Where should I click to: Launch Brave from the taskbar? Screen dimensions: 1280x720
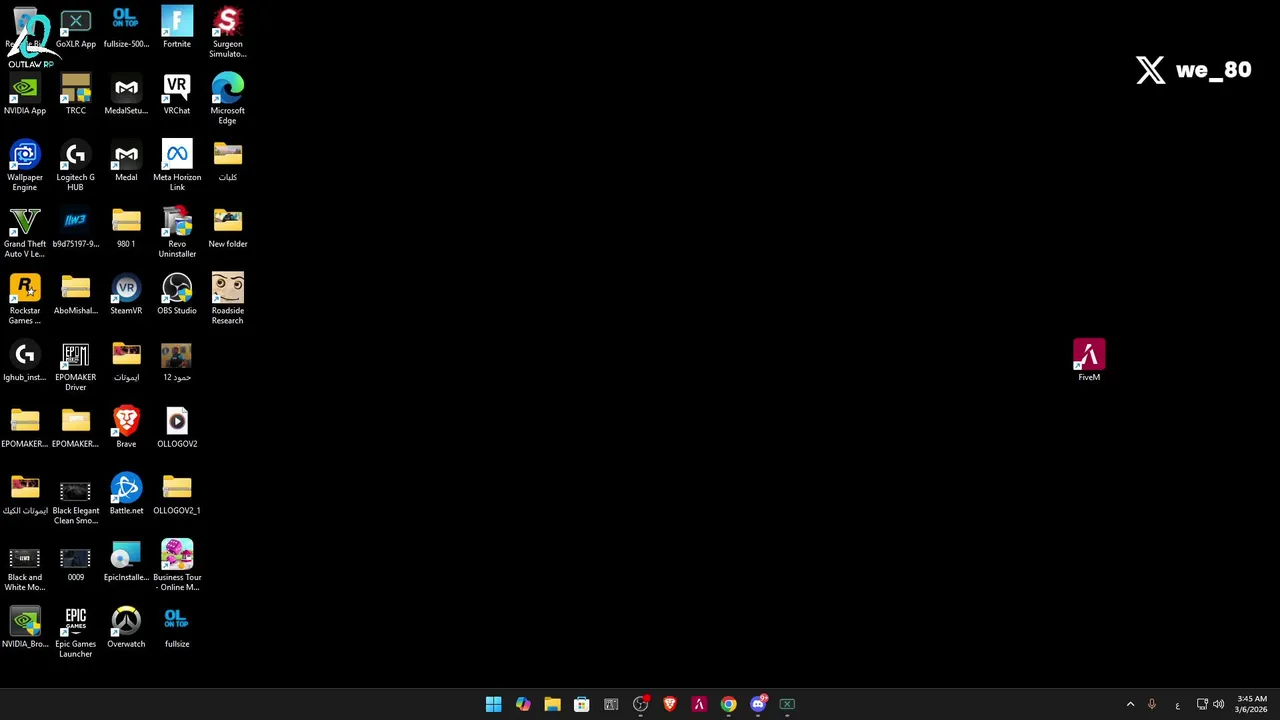coord(670,704)
